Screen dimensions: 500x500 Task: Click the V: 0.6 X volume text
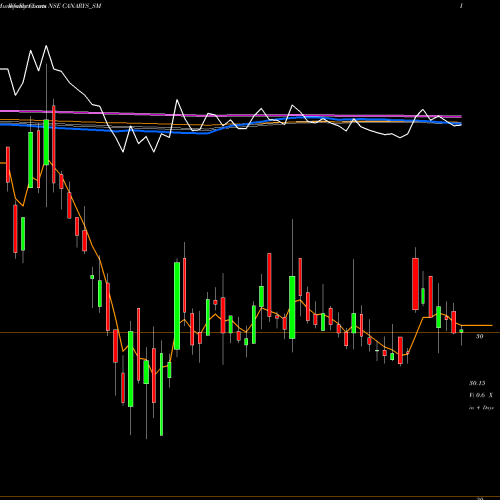481,395
